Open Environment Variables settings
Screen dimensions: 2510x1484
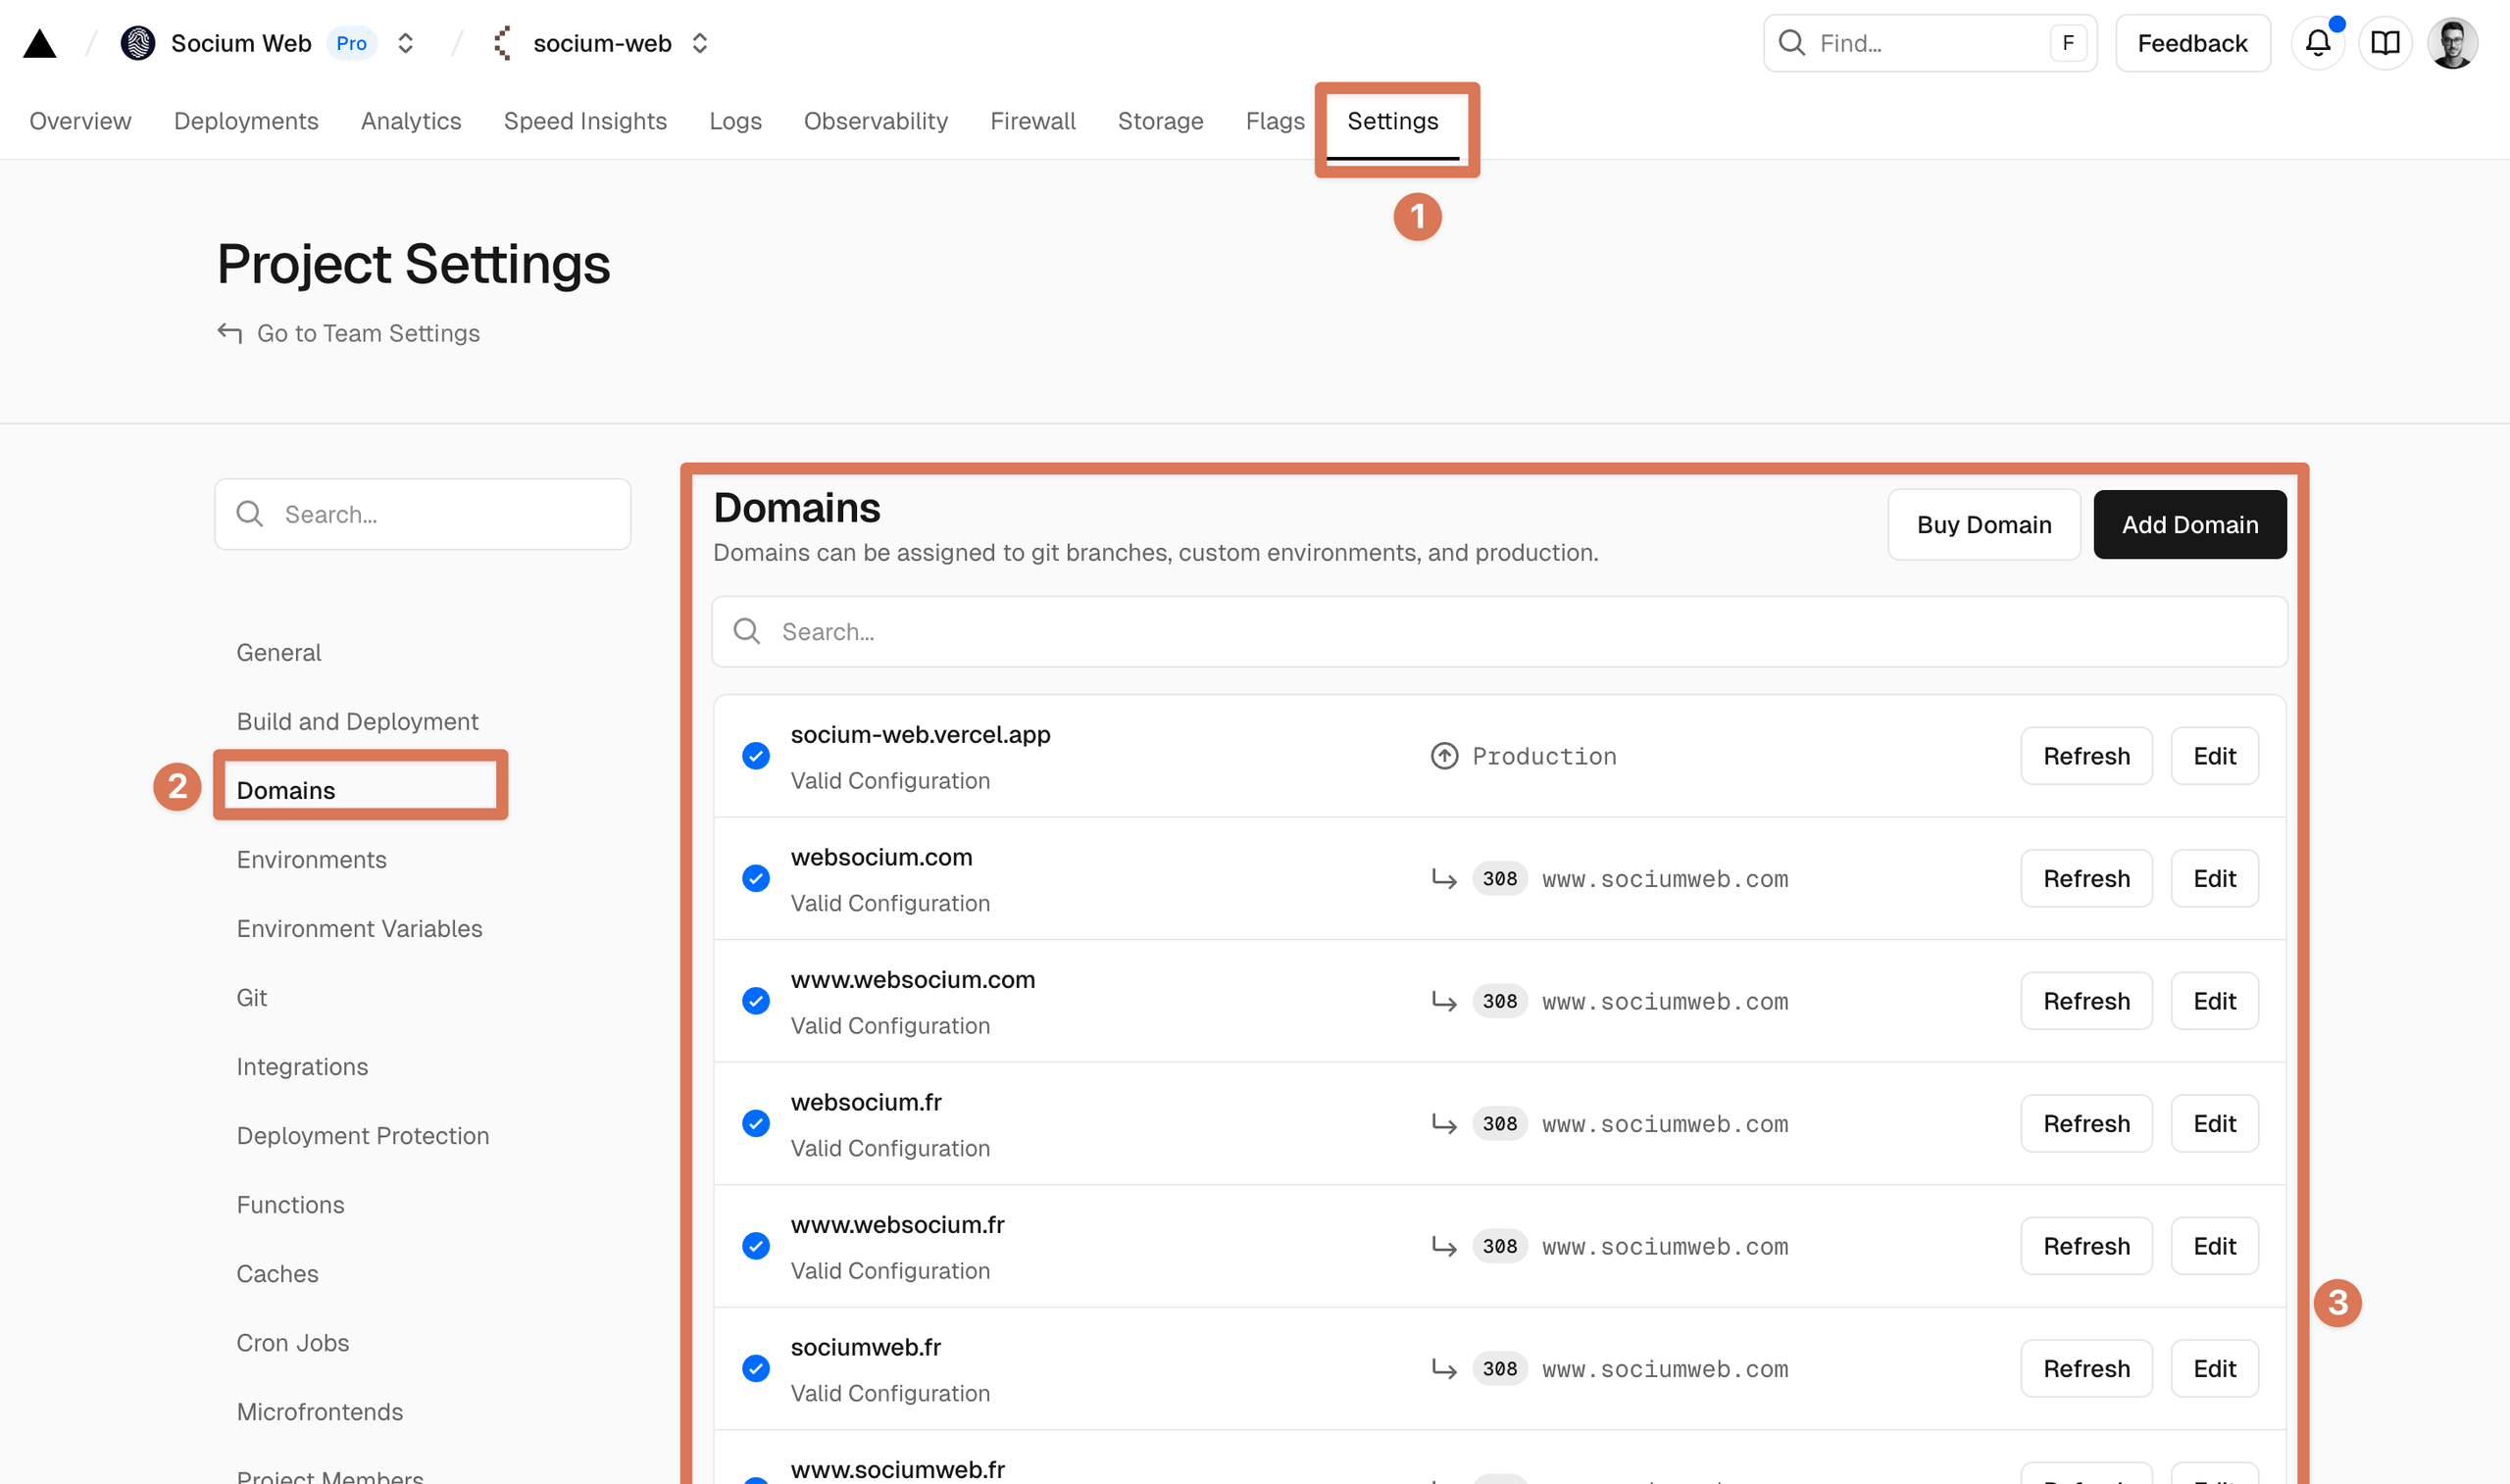(359, 929)
